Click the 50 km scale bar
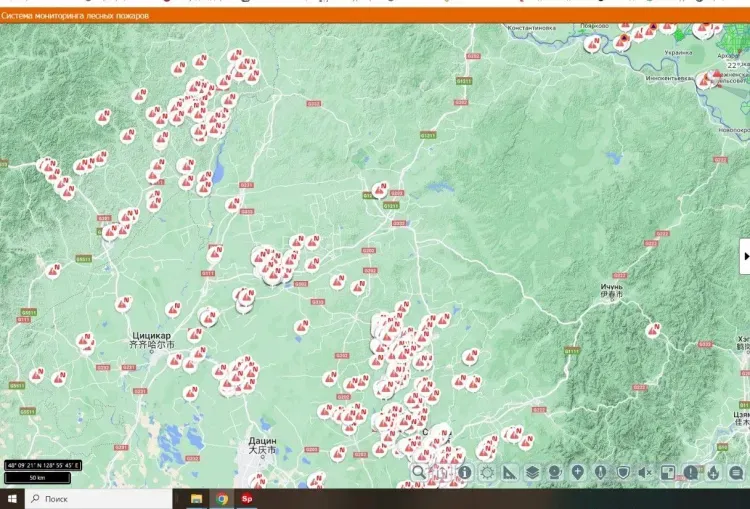This screenshot has height=509, width=750. tap(35, 478)
